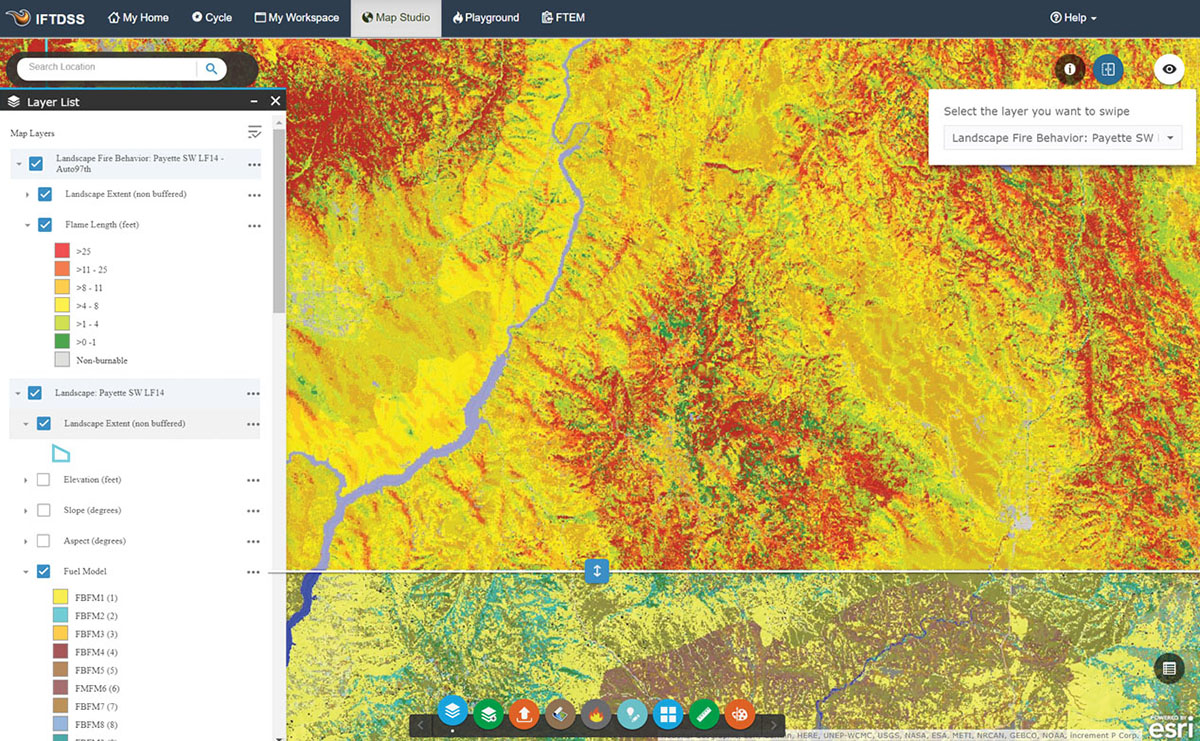The image size is (1200, 741).
Task: Show next widgets with right arrow
Action: click(x=772, y=724)
